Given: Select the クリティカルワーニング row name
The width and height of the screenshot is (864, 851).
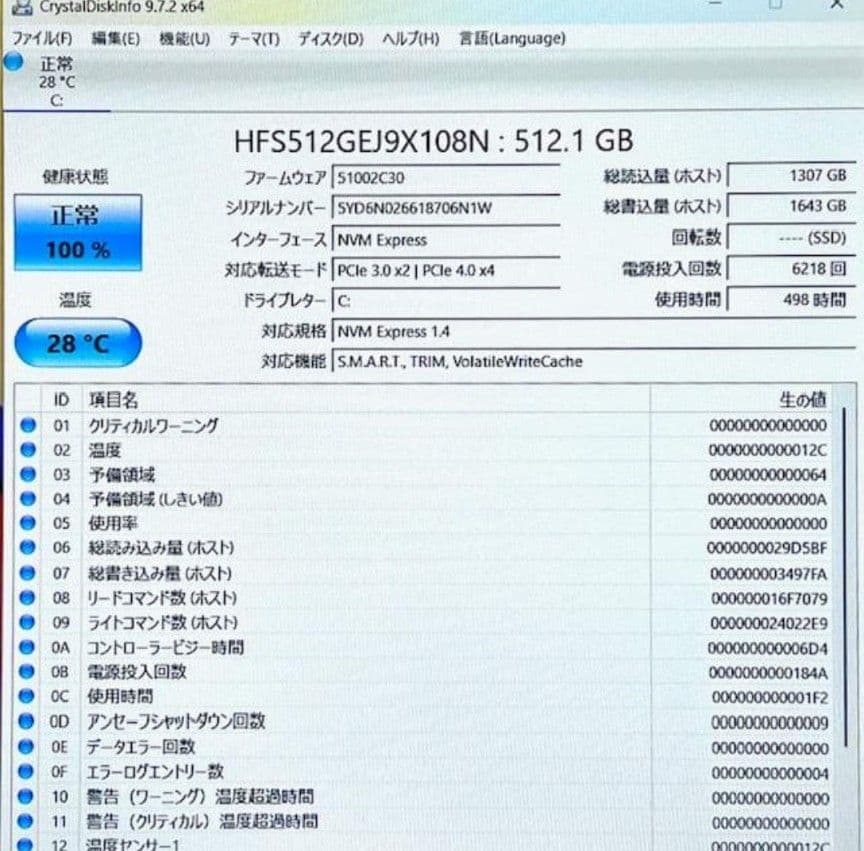Looking at the screenshot, I should 153,426.
